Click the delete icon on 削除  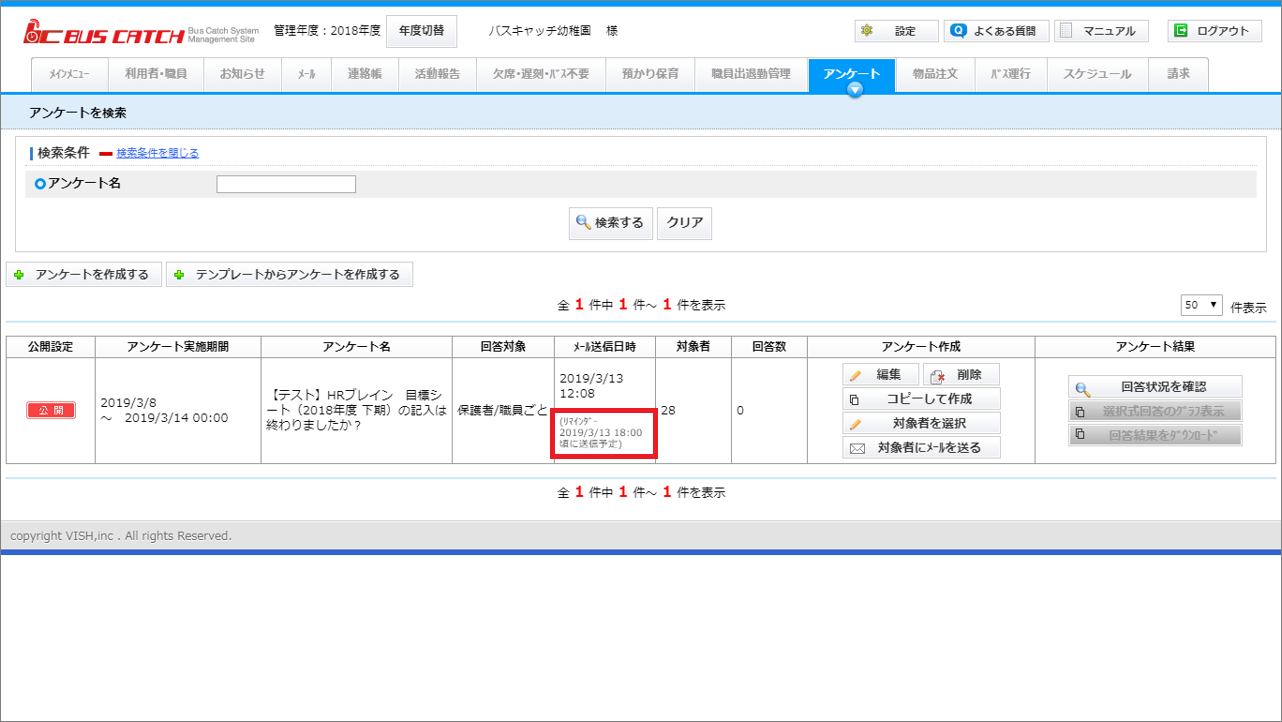[x=937, y=376]
